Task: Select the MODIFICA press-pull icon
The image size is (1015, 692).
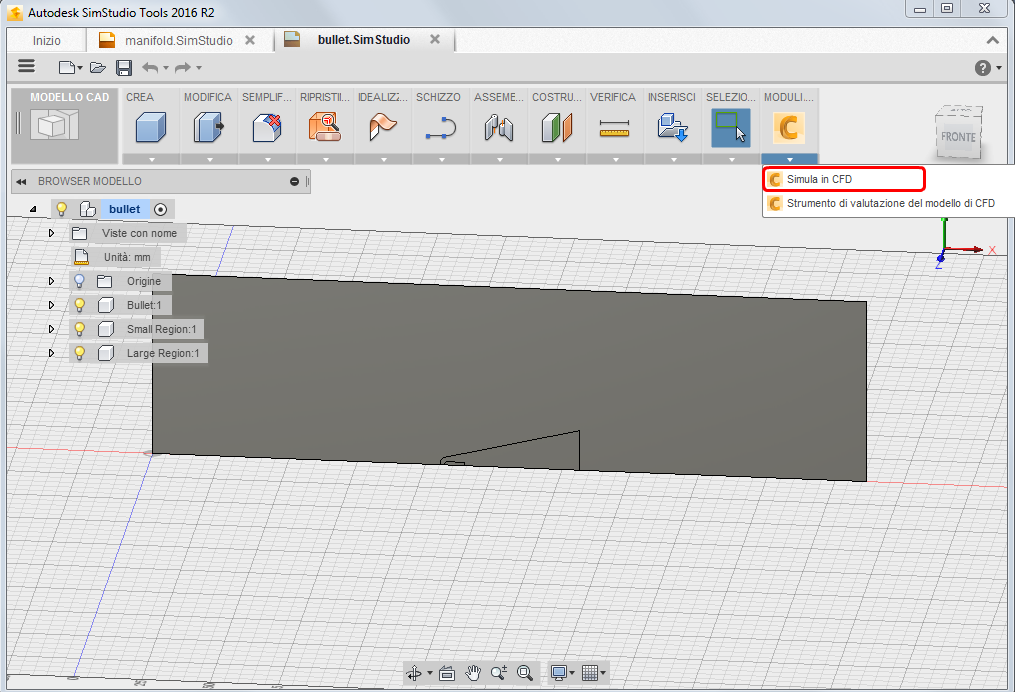Action: coord(208,127)
